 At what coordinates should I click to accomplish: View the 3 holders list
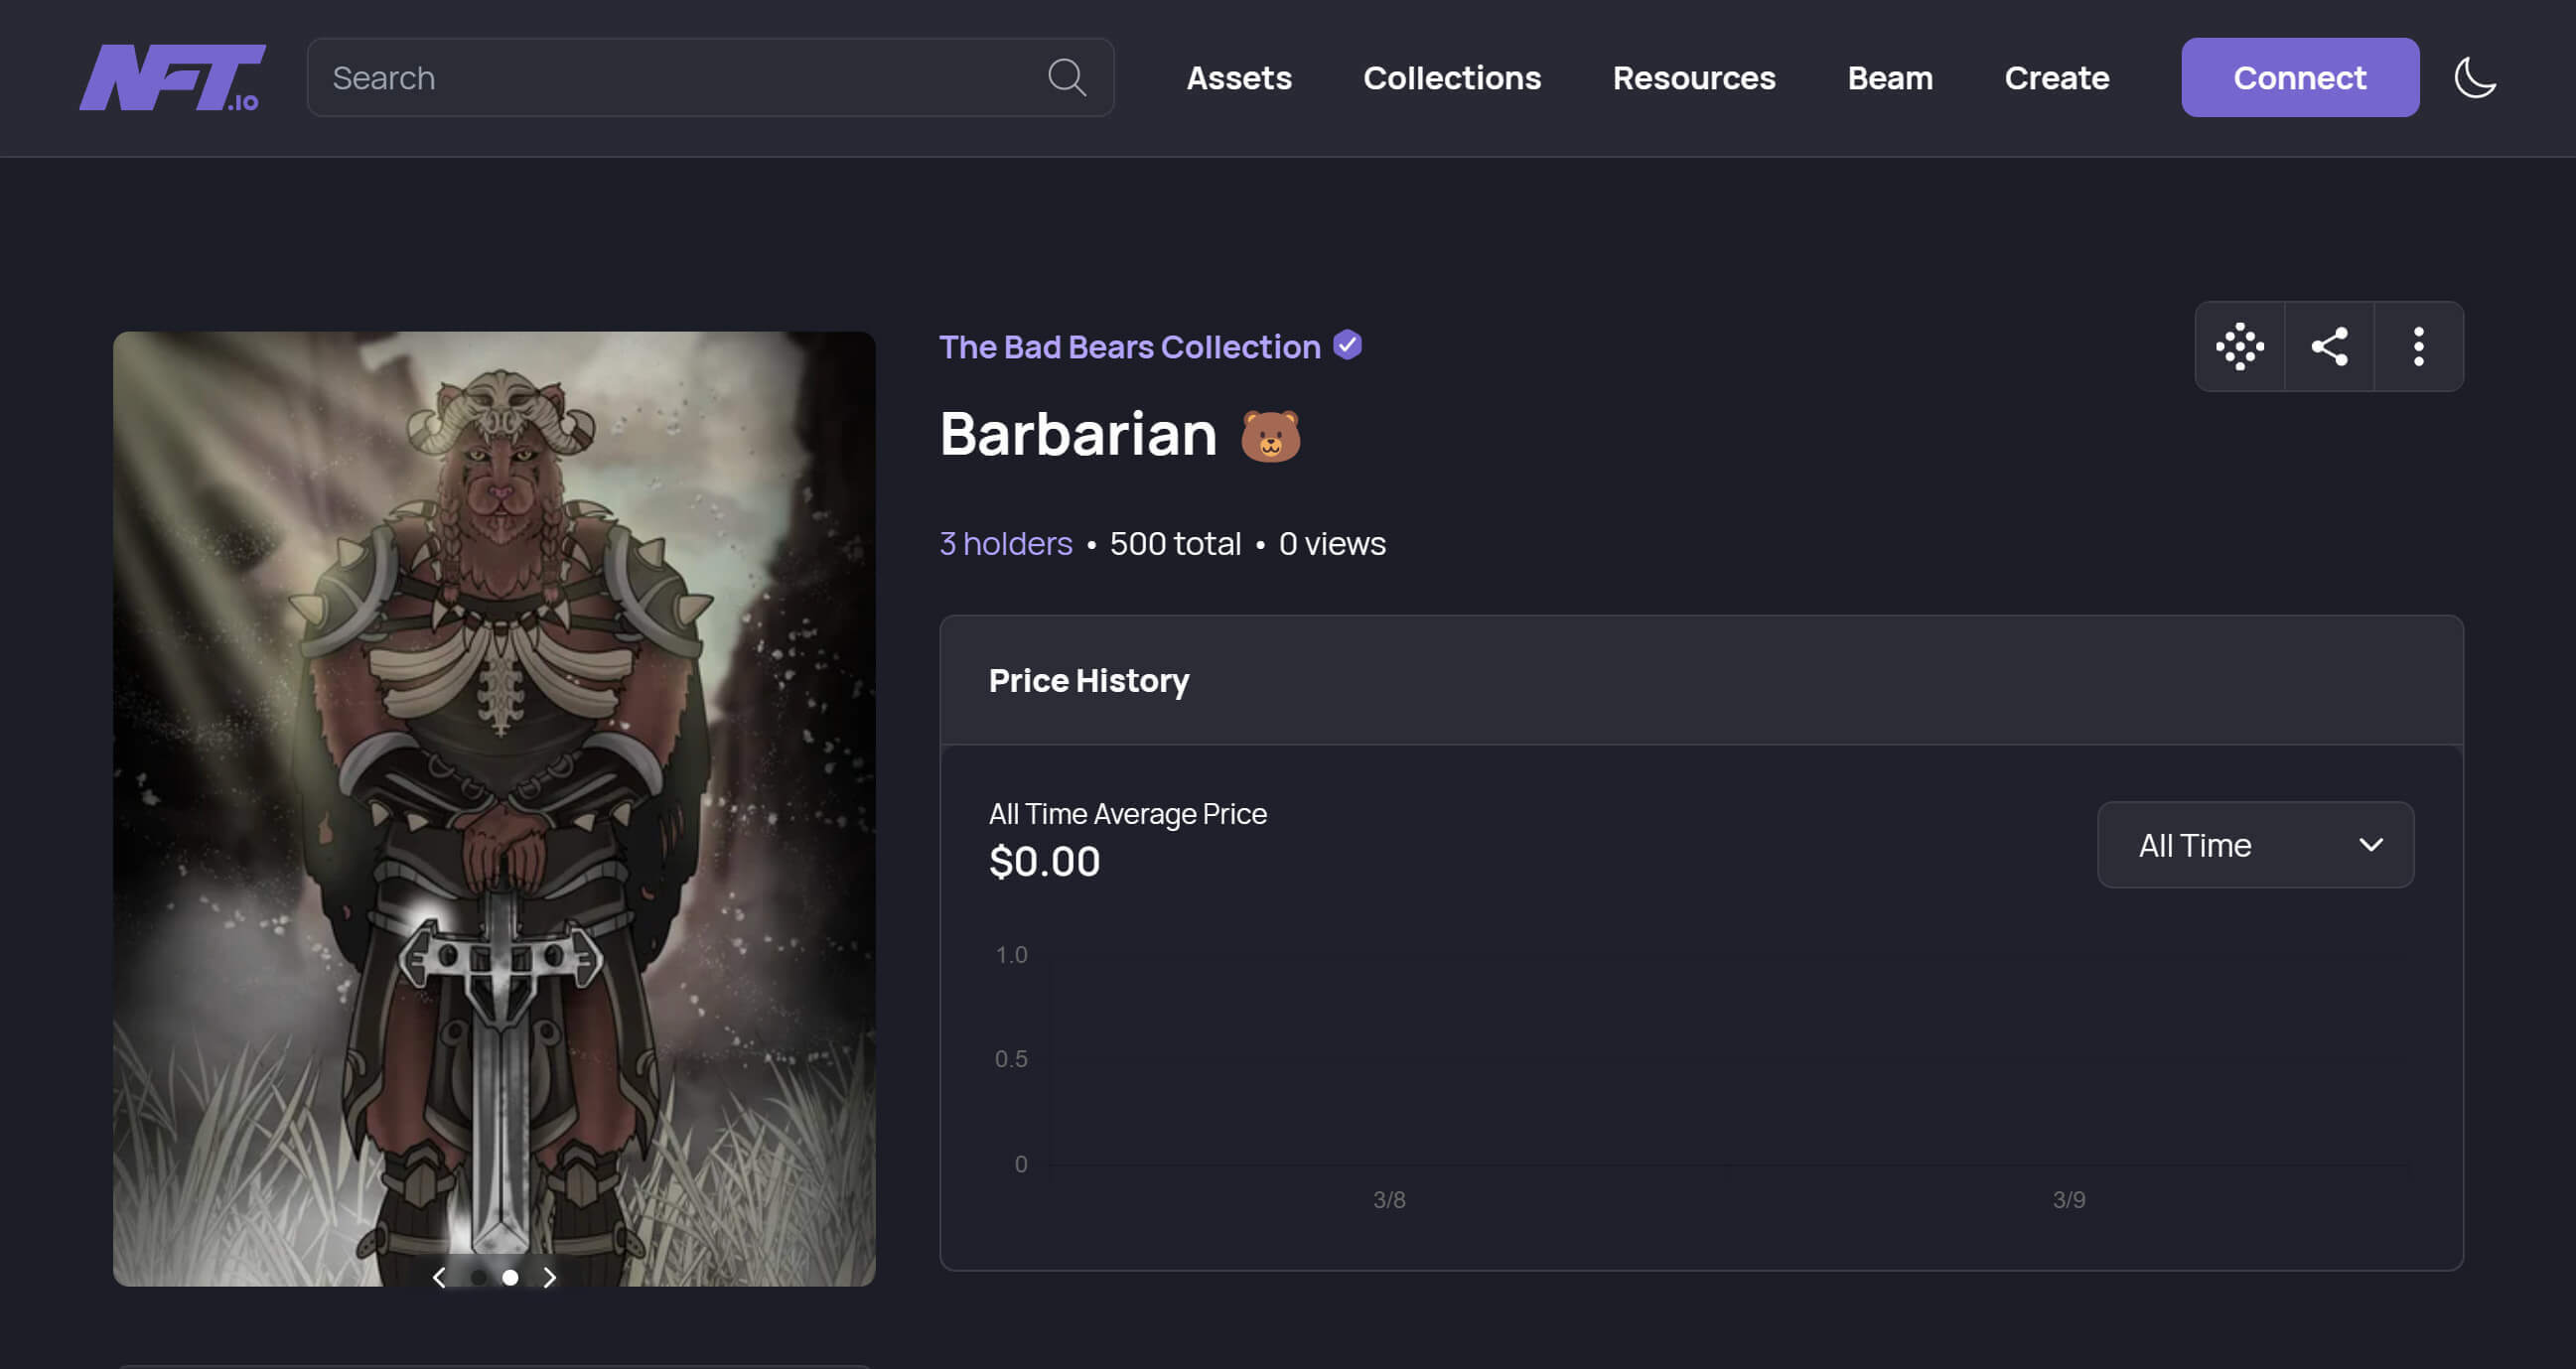(1004, 543)
